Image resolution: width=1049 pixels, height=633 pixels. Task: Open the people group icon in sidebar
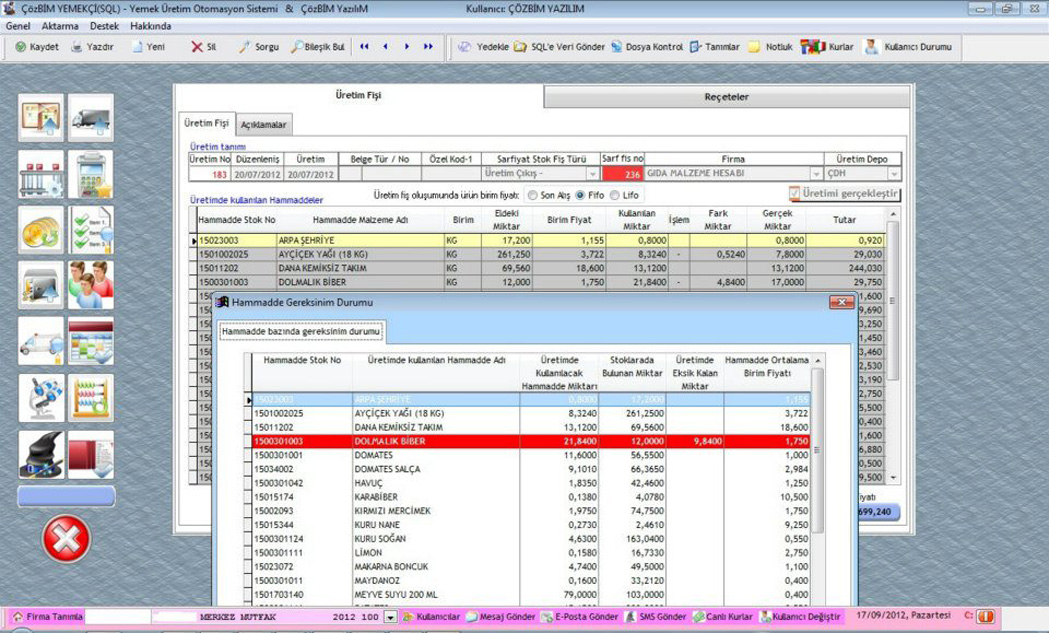click(x=90, y=286)
